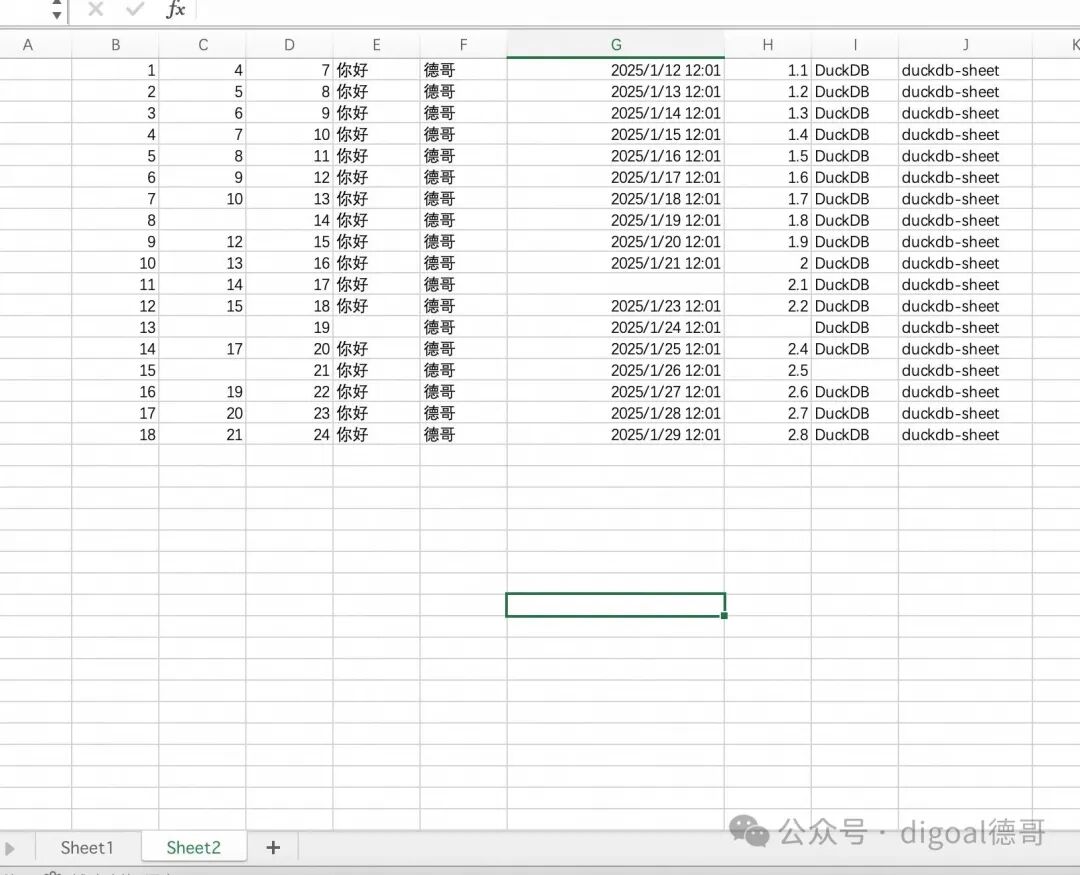Viewport: 1080px width, 875px height.
Task: Click the cell with date 2025/1/21 12:01
Action: (616, 263)
